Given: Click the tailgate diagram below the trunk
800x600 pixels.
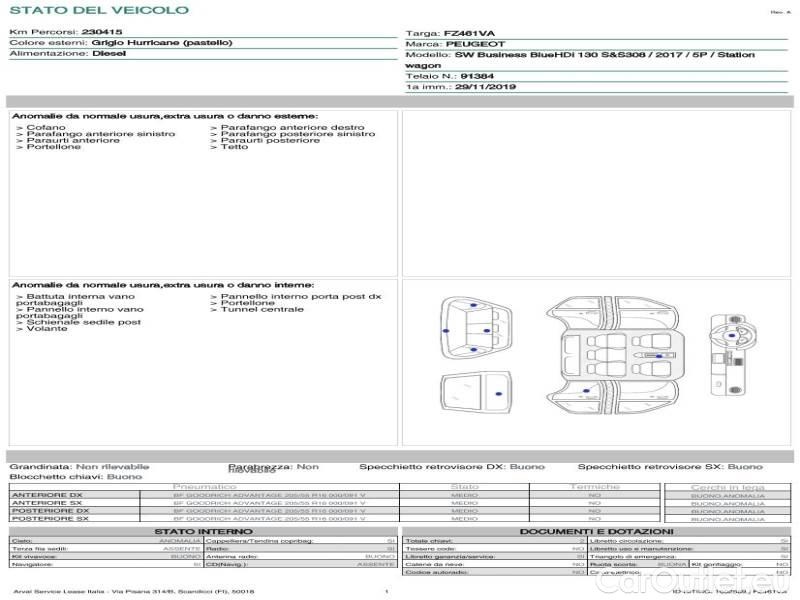Looking at the screenshot, I should coord(476,392).
